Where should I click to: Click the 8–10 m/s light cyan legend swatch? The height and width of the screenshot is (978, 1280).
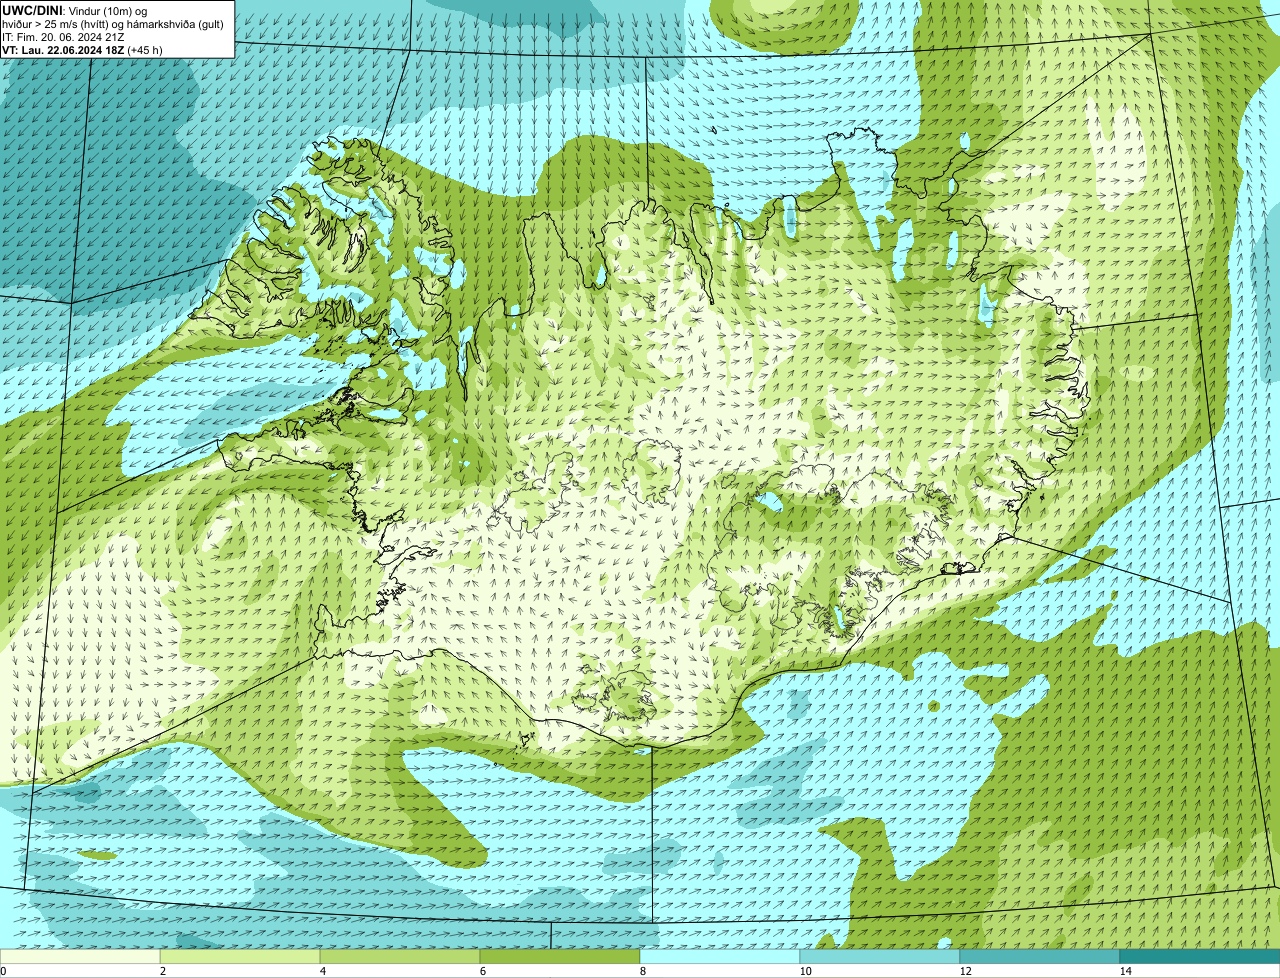point(720,956)
